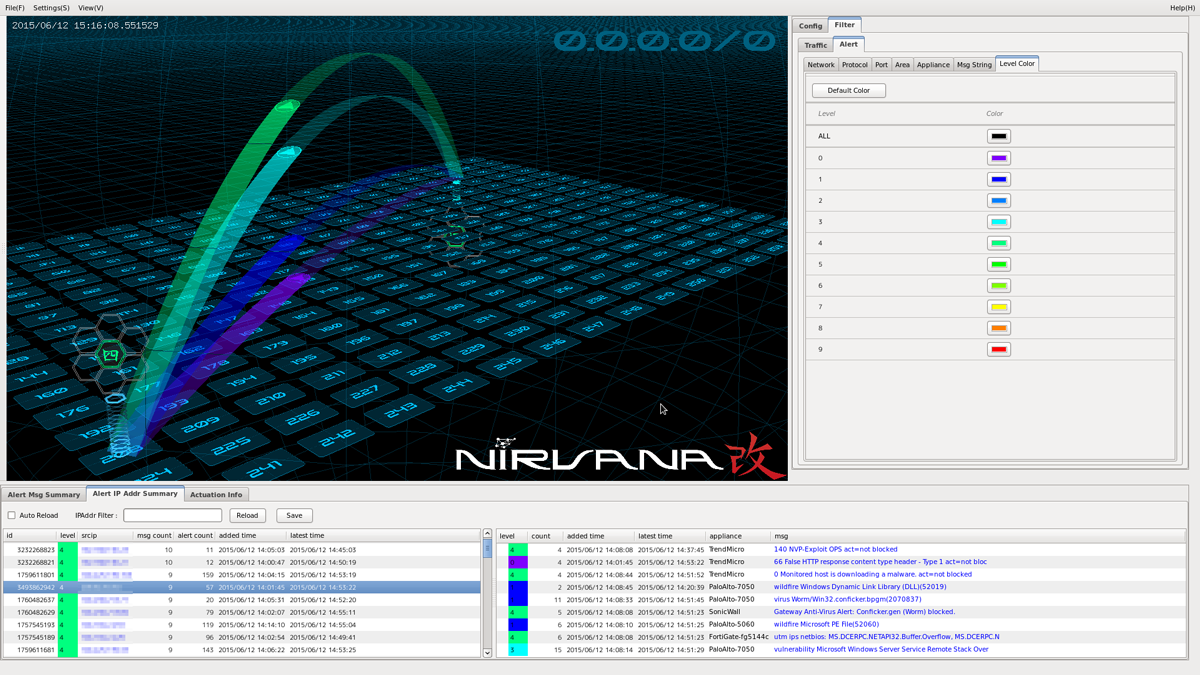Open 'vulnerability Microsoft Windows Server Service' message
1200x675 pixels.
[x=881, y=649]
